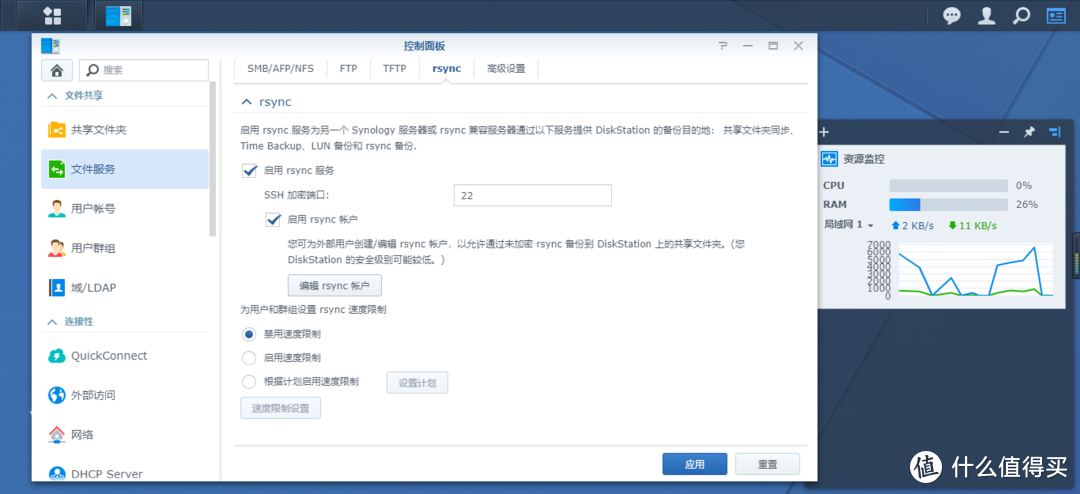
Task: Click the 0% CPU value
Action: (1024, 186)
